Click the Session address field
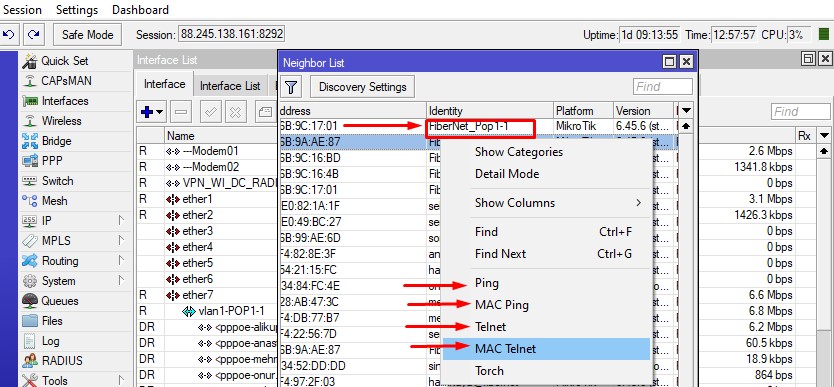Image resolution: width=834 pixels, height=387 pixels. pyautogui.click(x=231, y=35)
